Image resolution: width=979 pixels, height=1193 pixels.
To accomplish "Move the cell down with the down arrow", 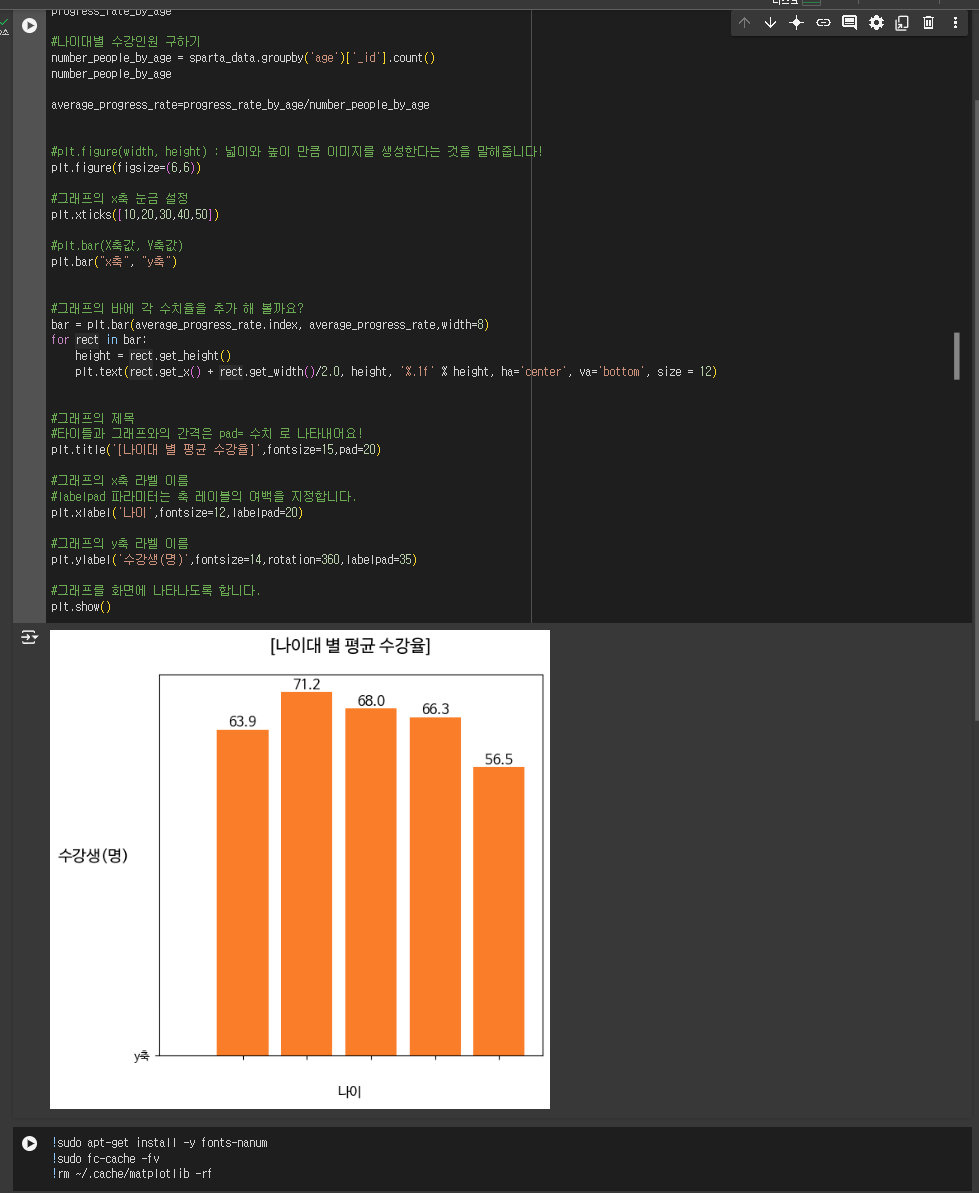I will [770, 23].
